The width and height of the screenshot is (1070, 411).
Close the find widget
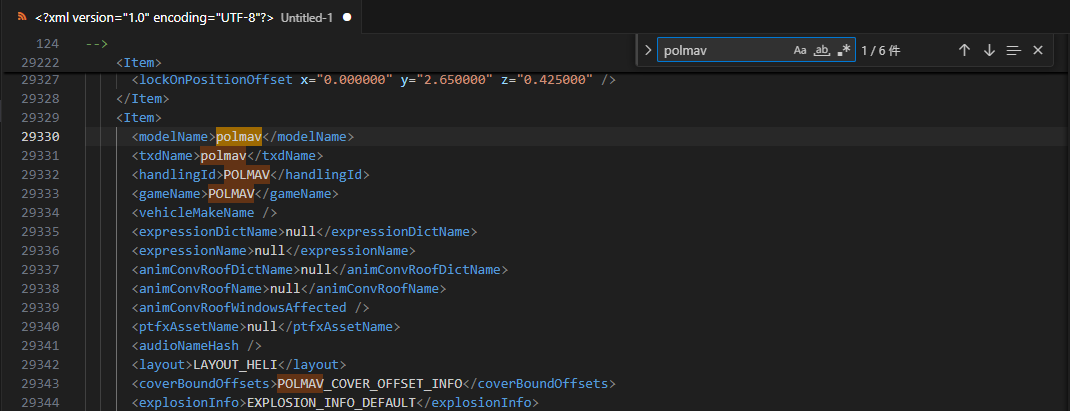[x=1038, y=50]
